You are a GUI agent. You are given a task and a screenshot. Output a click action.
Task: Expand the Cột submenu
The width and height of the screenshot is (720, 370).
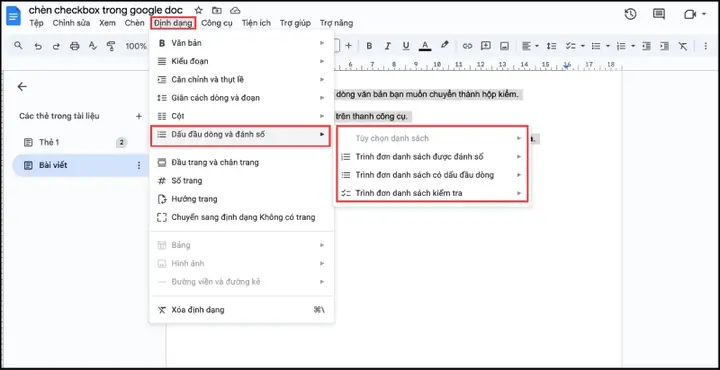[x=242, y=116]
